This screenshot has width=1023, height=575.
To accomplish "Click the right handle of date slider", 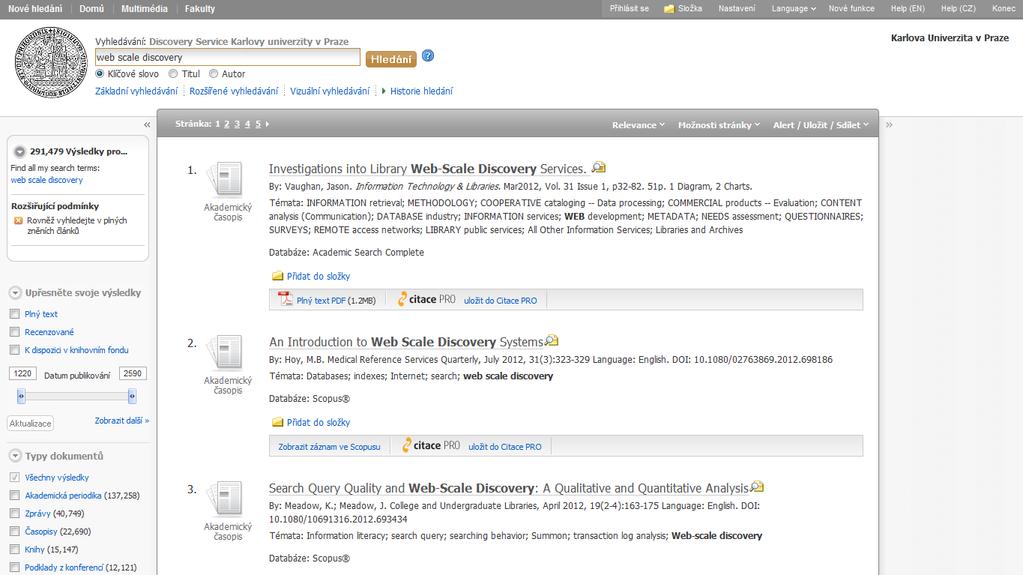I will (132, 396).
